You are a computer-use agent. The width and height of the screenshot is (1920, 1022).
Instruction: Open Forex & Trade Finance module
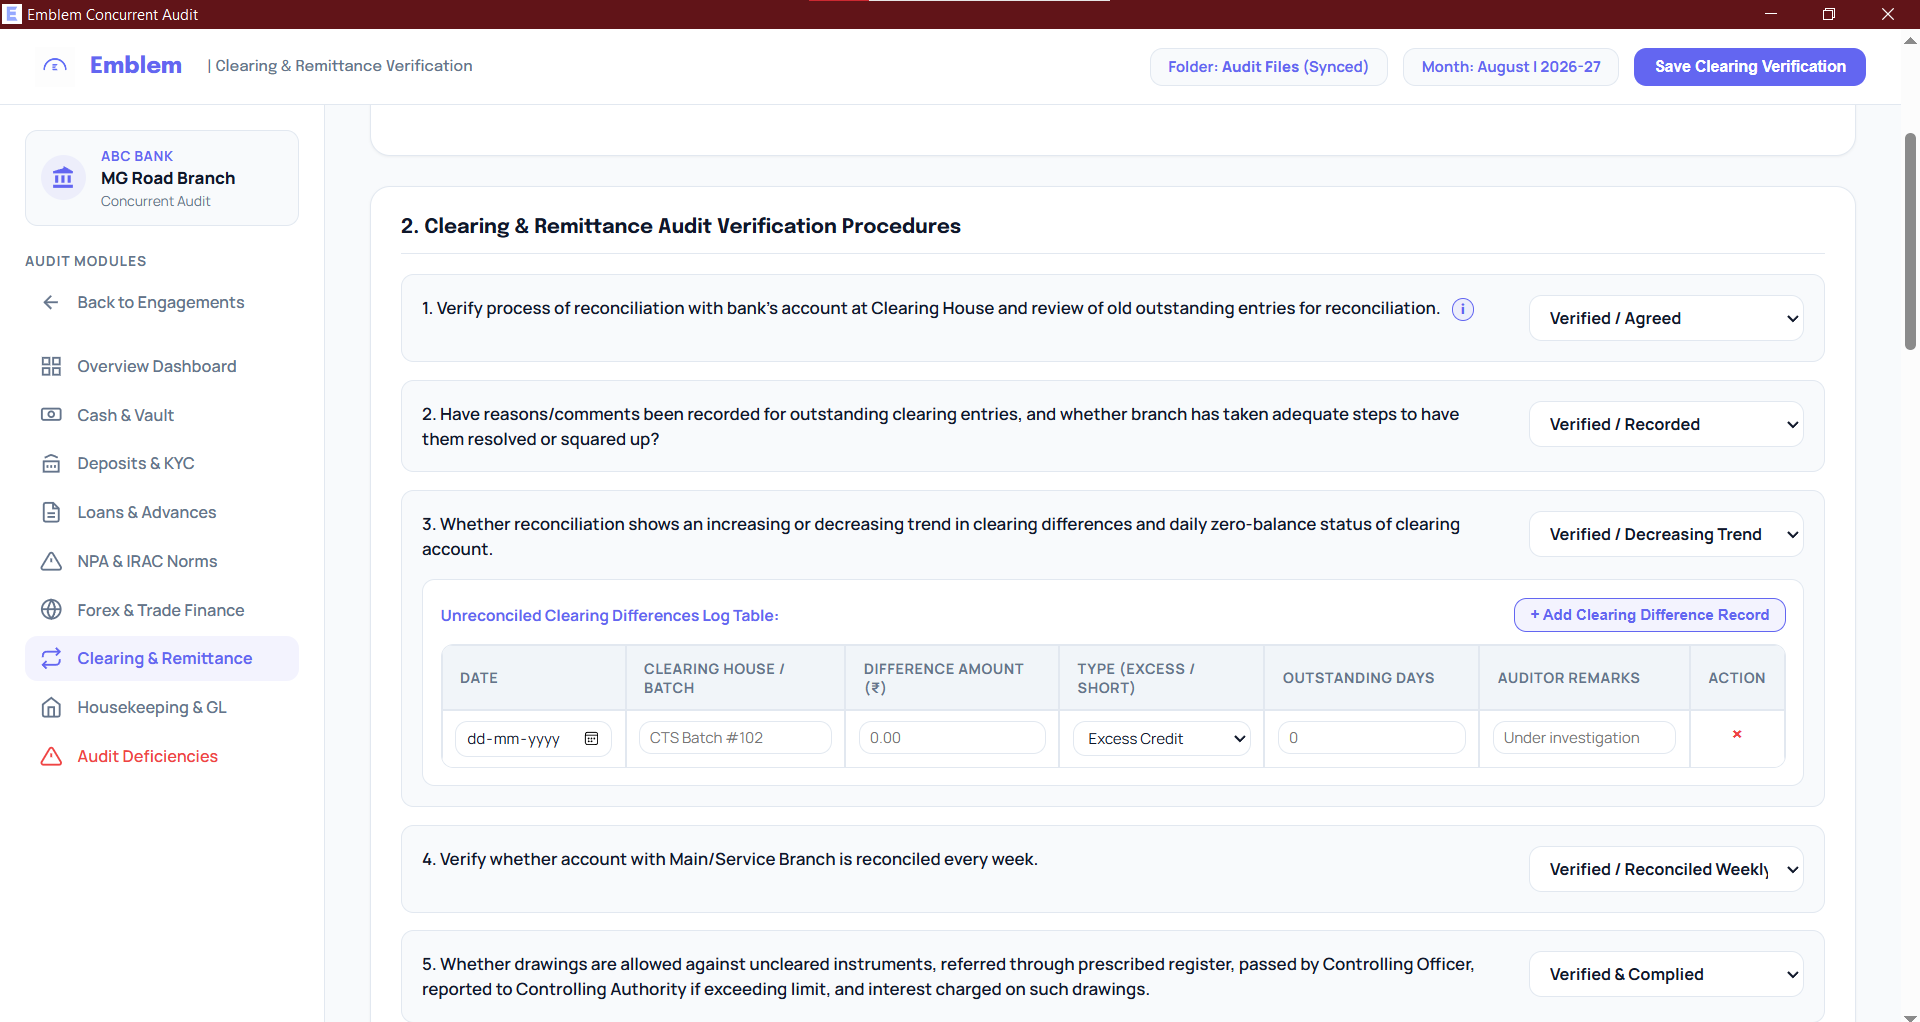point(162,610)
